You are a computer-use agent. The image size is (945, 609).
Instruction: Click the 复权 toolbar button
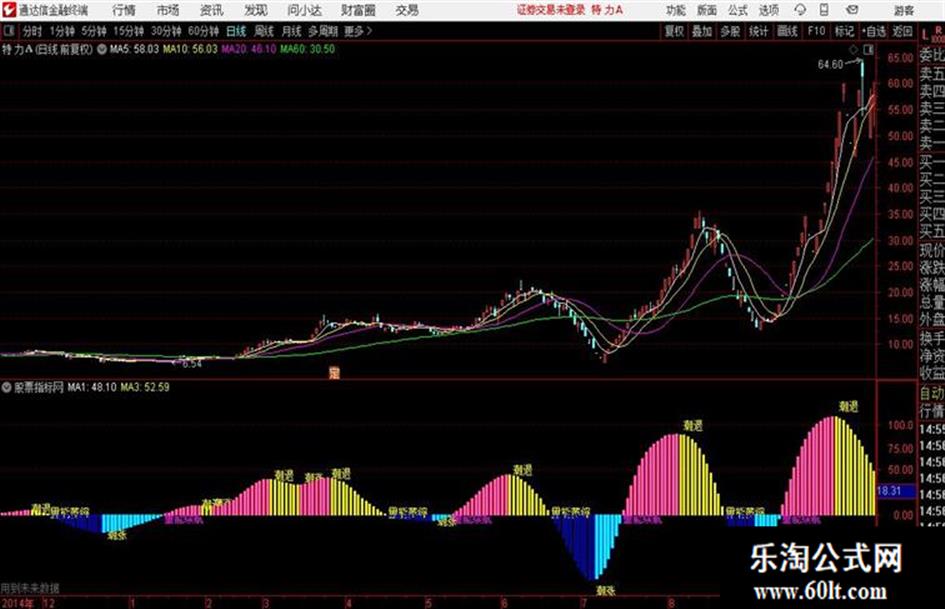[x=674, y=31]
